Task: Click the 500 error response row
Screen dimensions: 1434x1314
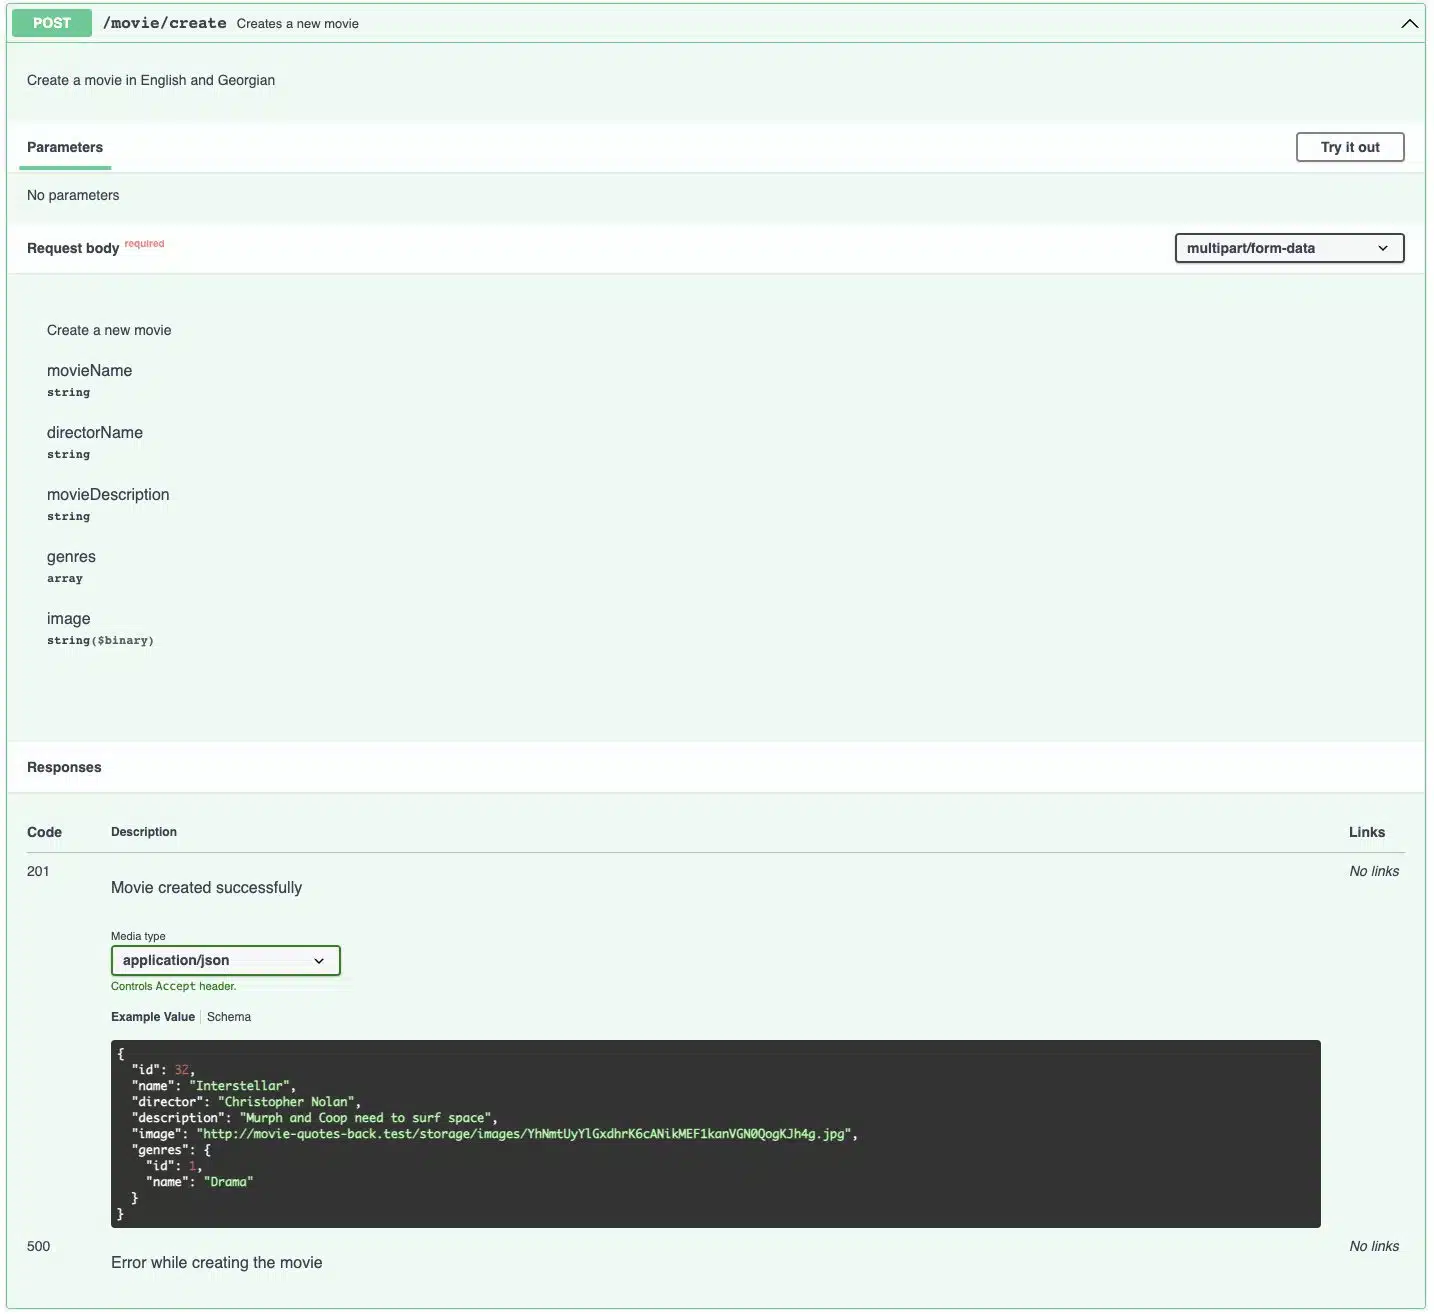Action: click(x=38, y=1246)
